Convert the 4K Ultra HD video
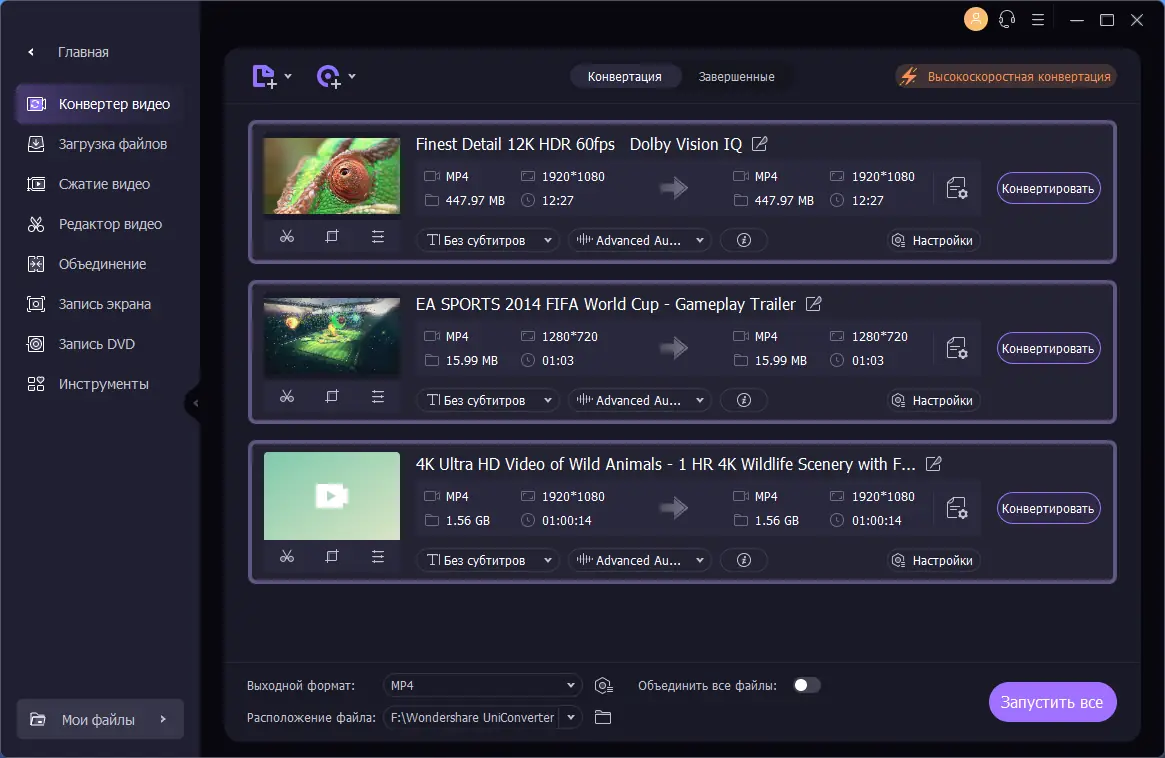Image resolution: width=1165 pixels, height=758 pixels. pos(1048,508)
